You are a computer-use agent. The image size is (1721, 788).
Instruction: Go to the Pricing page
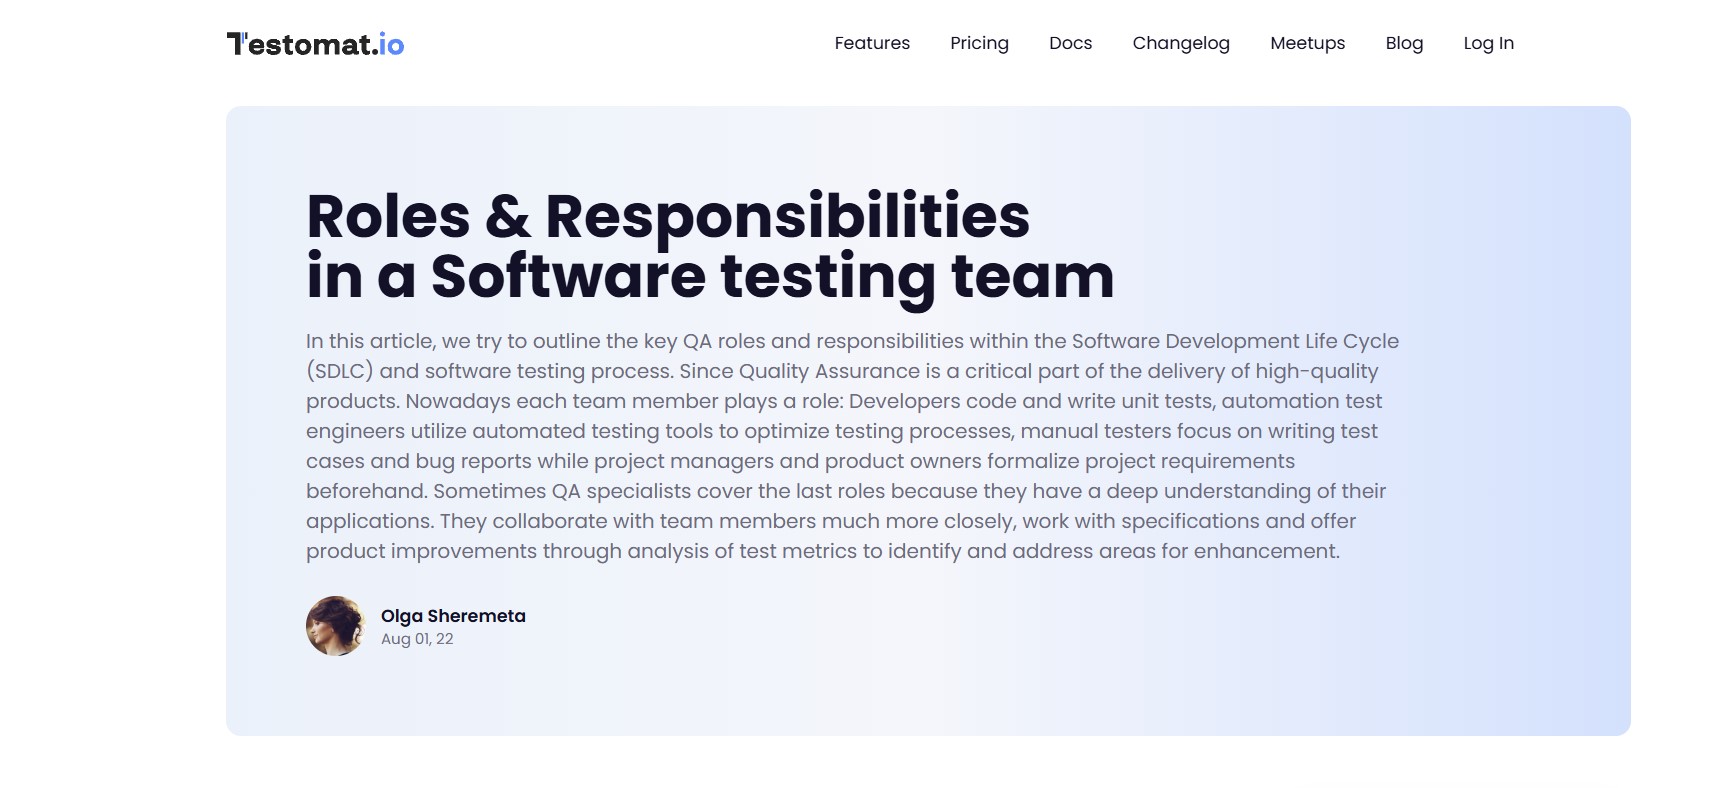[x=979, y=43]
